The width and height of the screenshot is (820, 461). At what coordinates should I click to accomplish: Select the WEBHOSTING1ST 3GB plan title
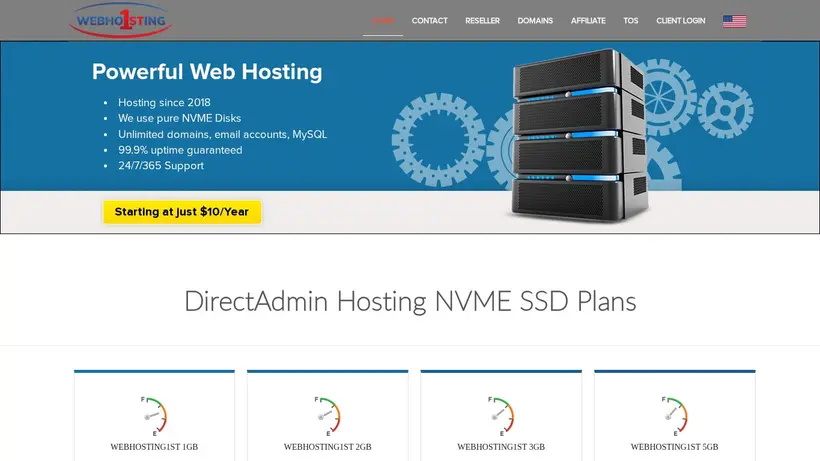tap(501, 447)
